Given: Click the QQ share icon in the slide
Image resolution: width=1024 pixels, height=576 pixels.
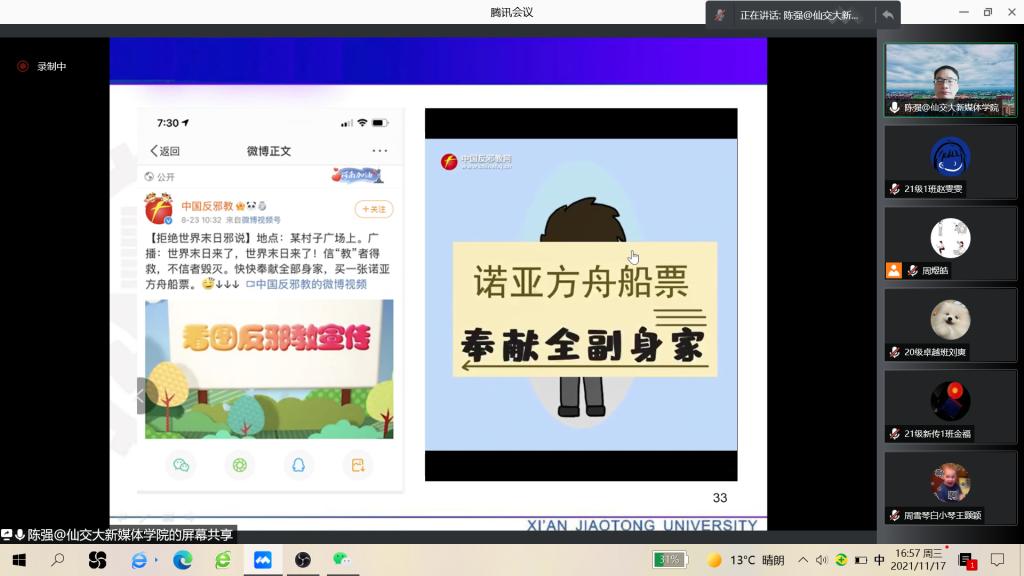Looking at the screenshot, I should (298, 465).
